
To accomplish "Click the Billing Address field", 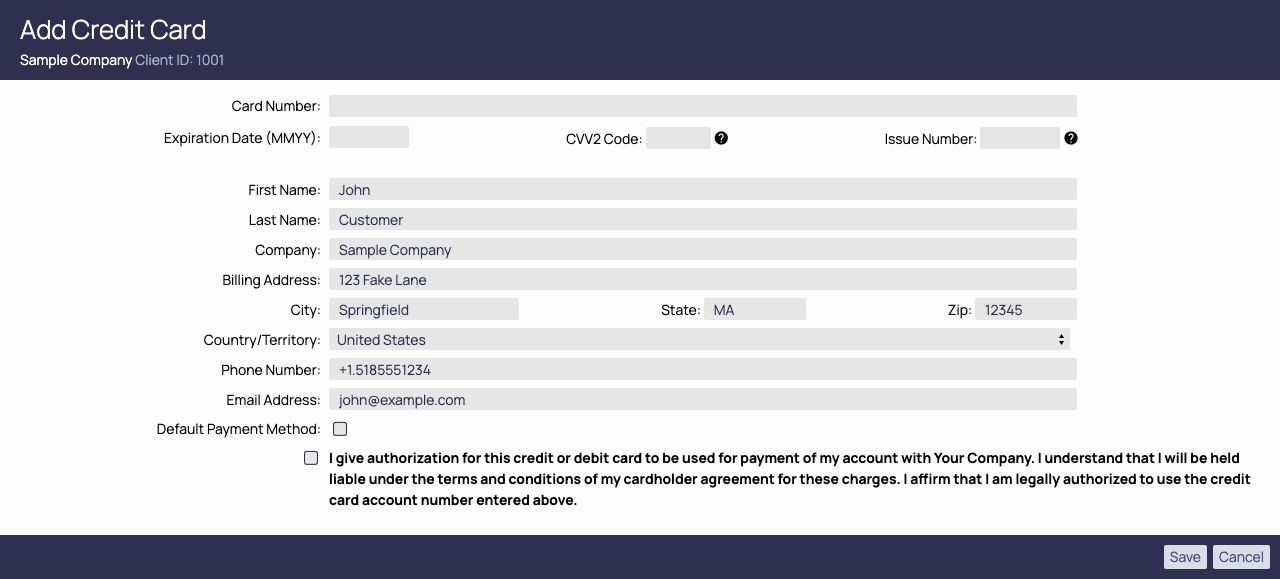I will pyautogui.click(x=703, y=280).
